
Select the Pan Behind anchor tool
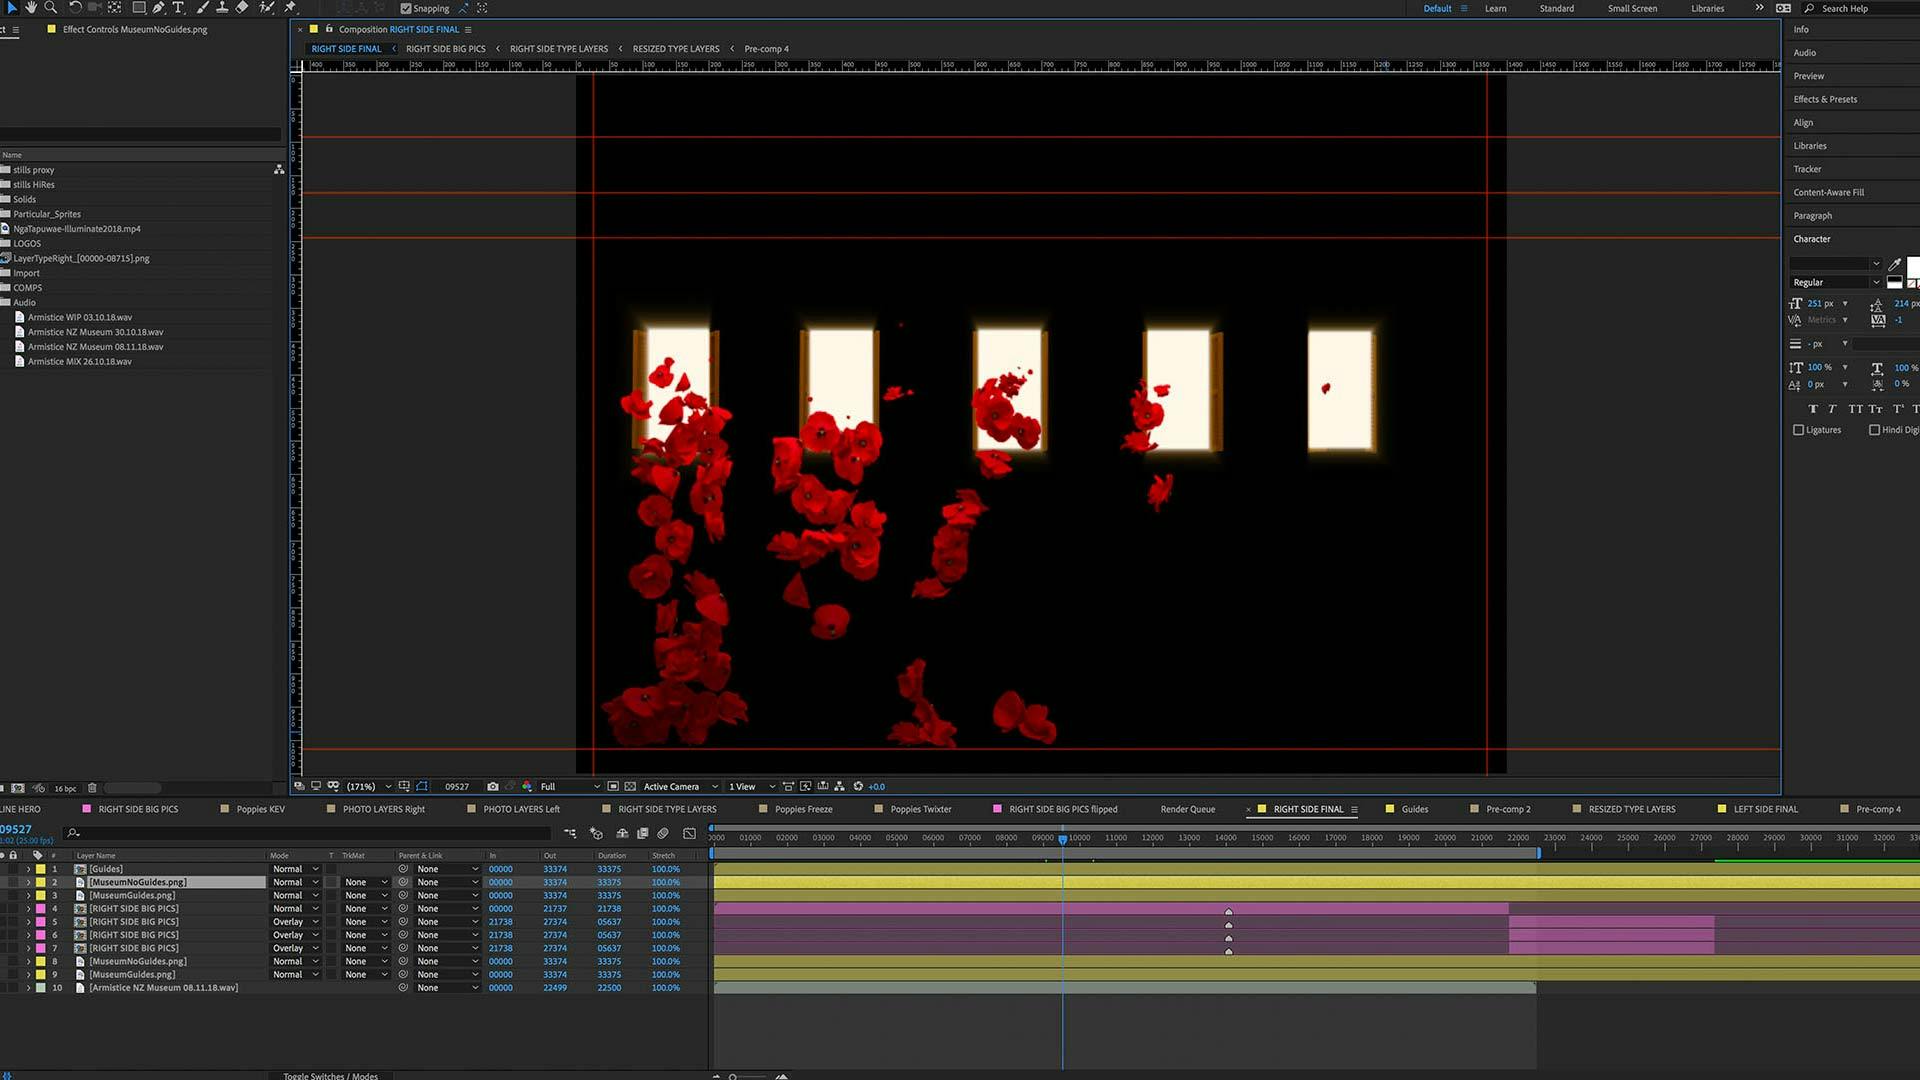click(114, 8)
